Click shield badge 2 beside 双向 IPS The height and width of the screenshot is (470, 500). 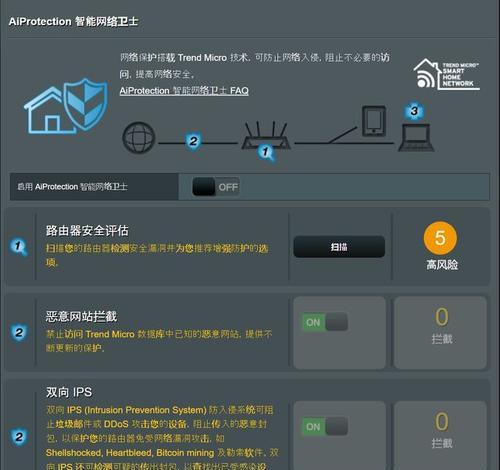point(19,437)
